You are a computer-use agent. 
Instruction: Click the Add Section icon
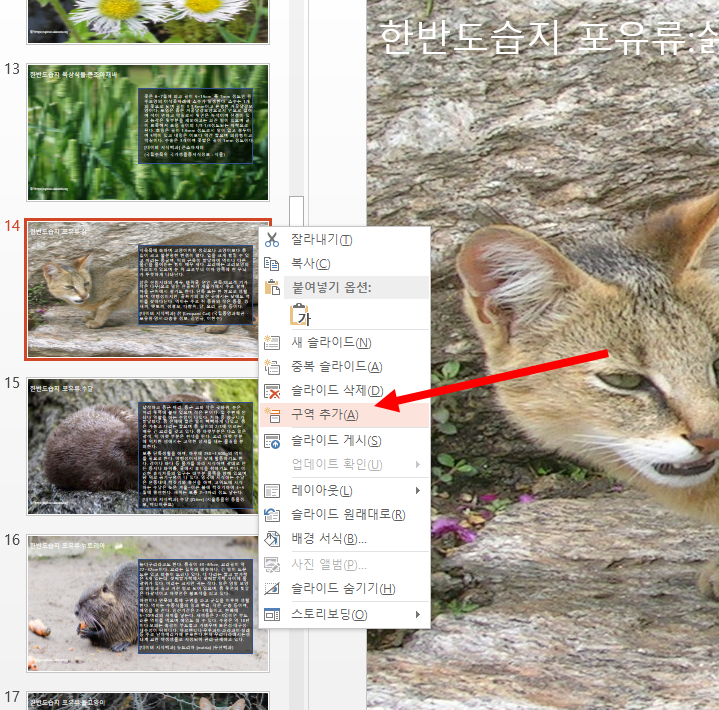pyautogui.click(x=272, y=415)
